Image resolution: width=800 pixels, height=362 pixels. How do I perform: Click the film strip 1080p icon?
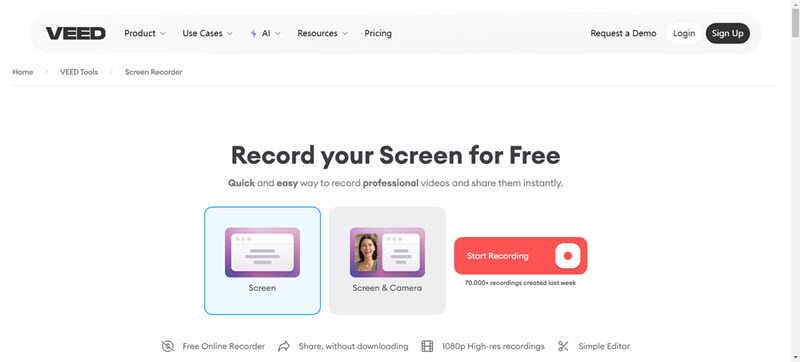pyautogui.click(x=427, y=346)
